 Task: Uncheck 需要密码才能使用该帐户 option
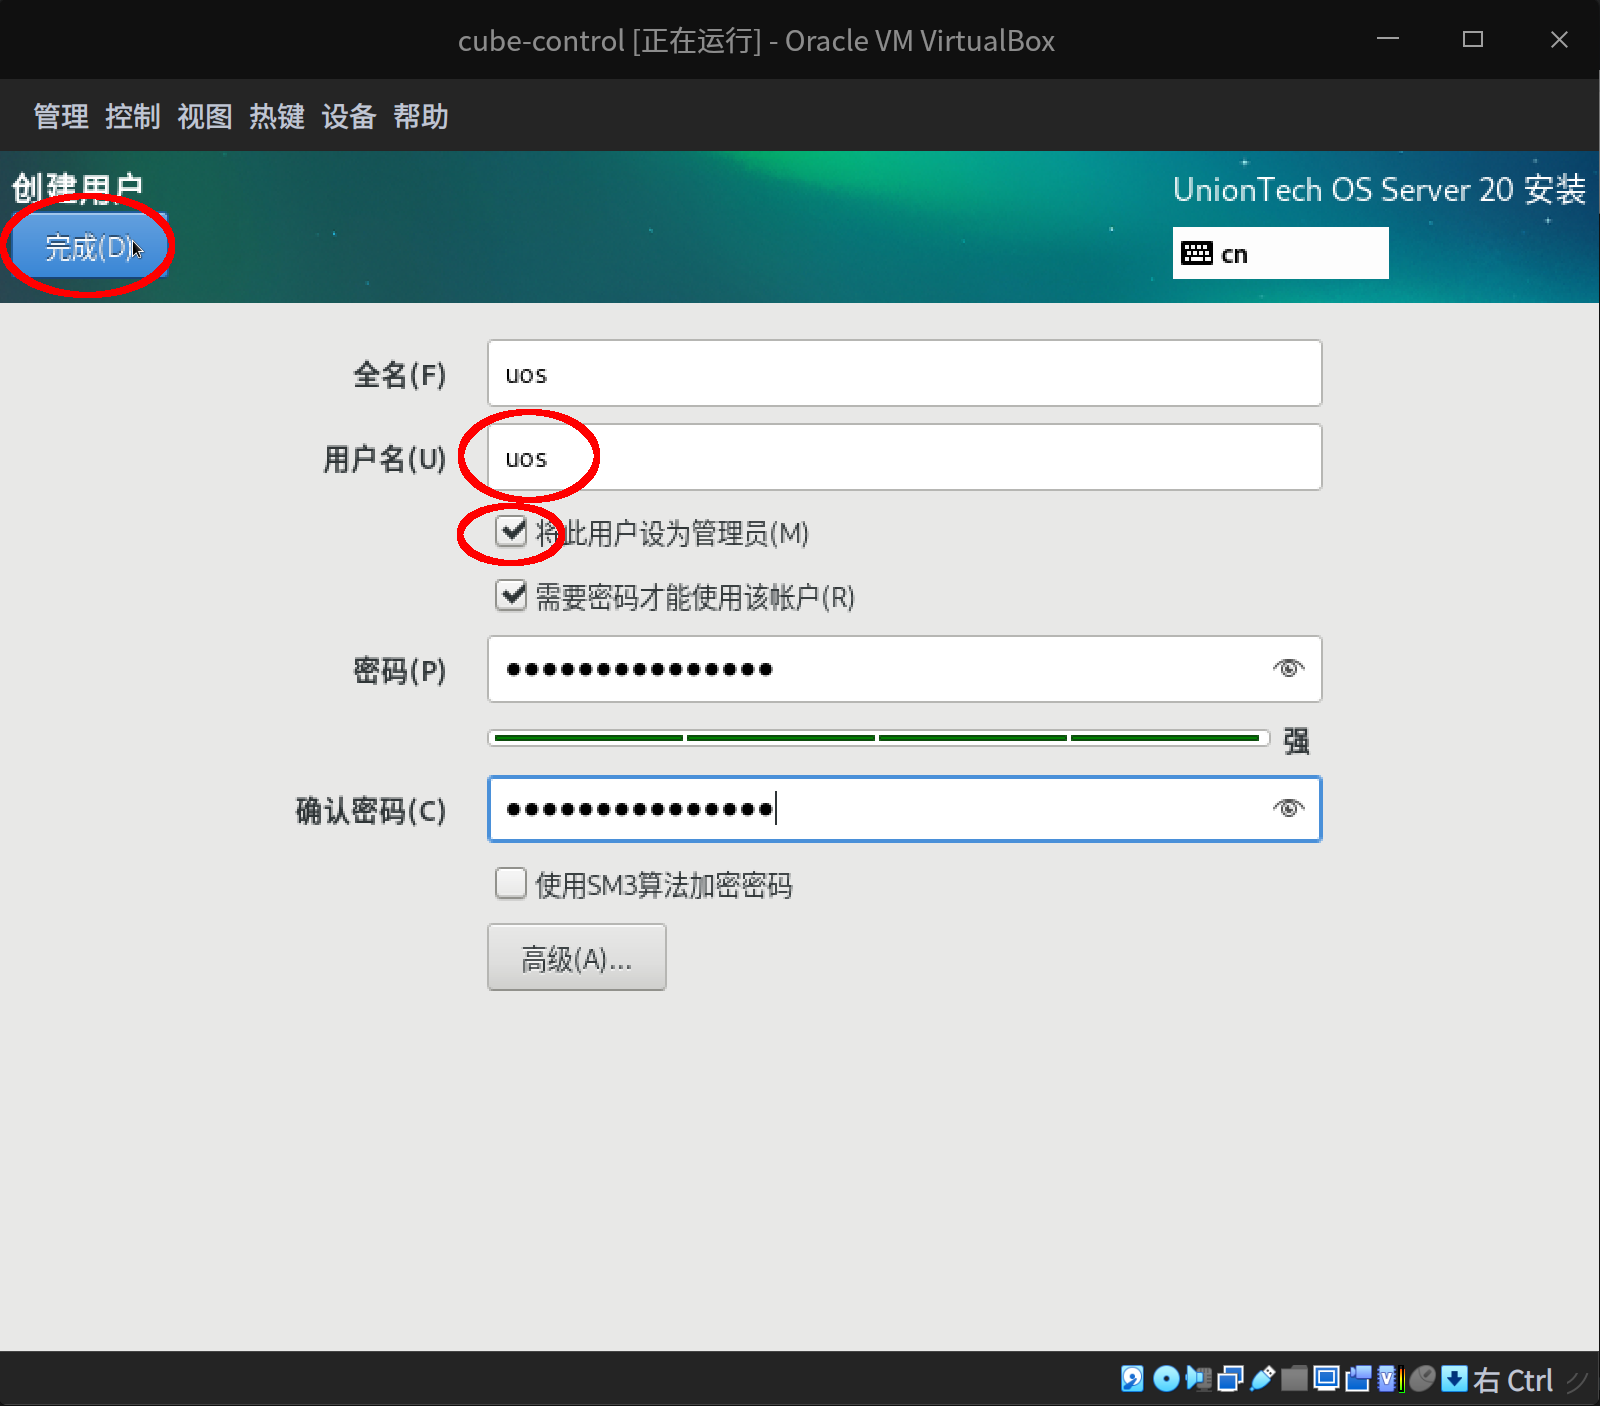click(511, 596)
